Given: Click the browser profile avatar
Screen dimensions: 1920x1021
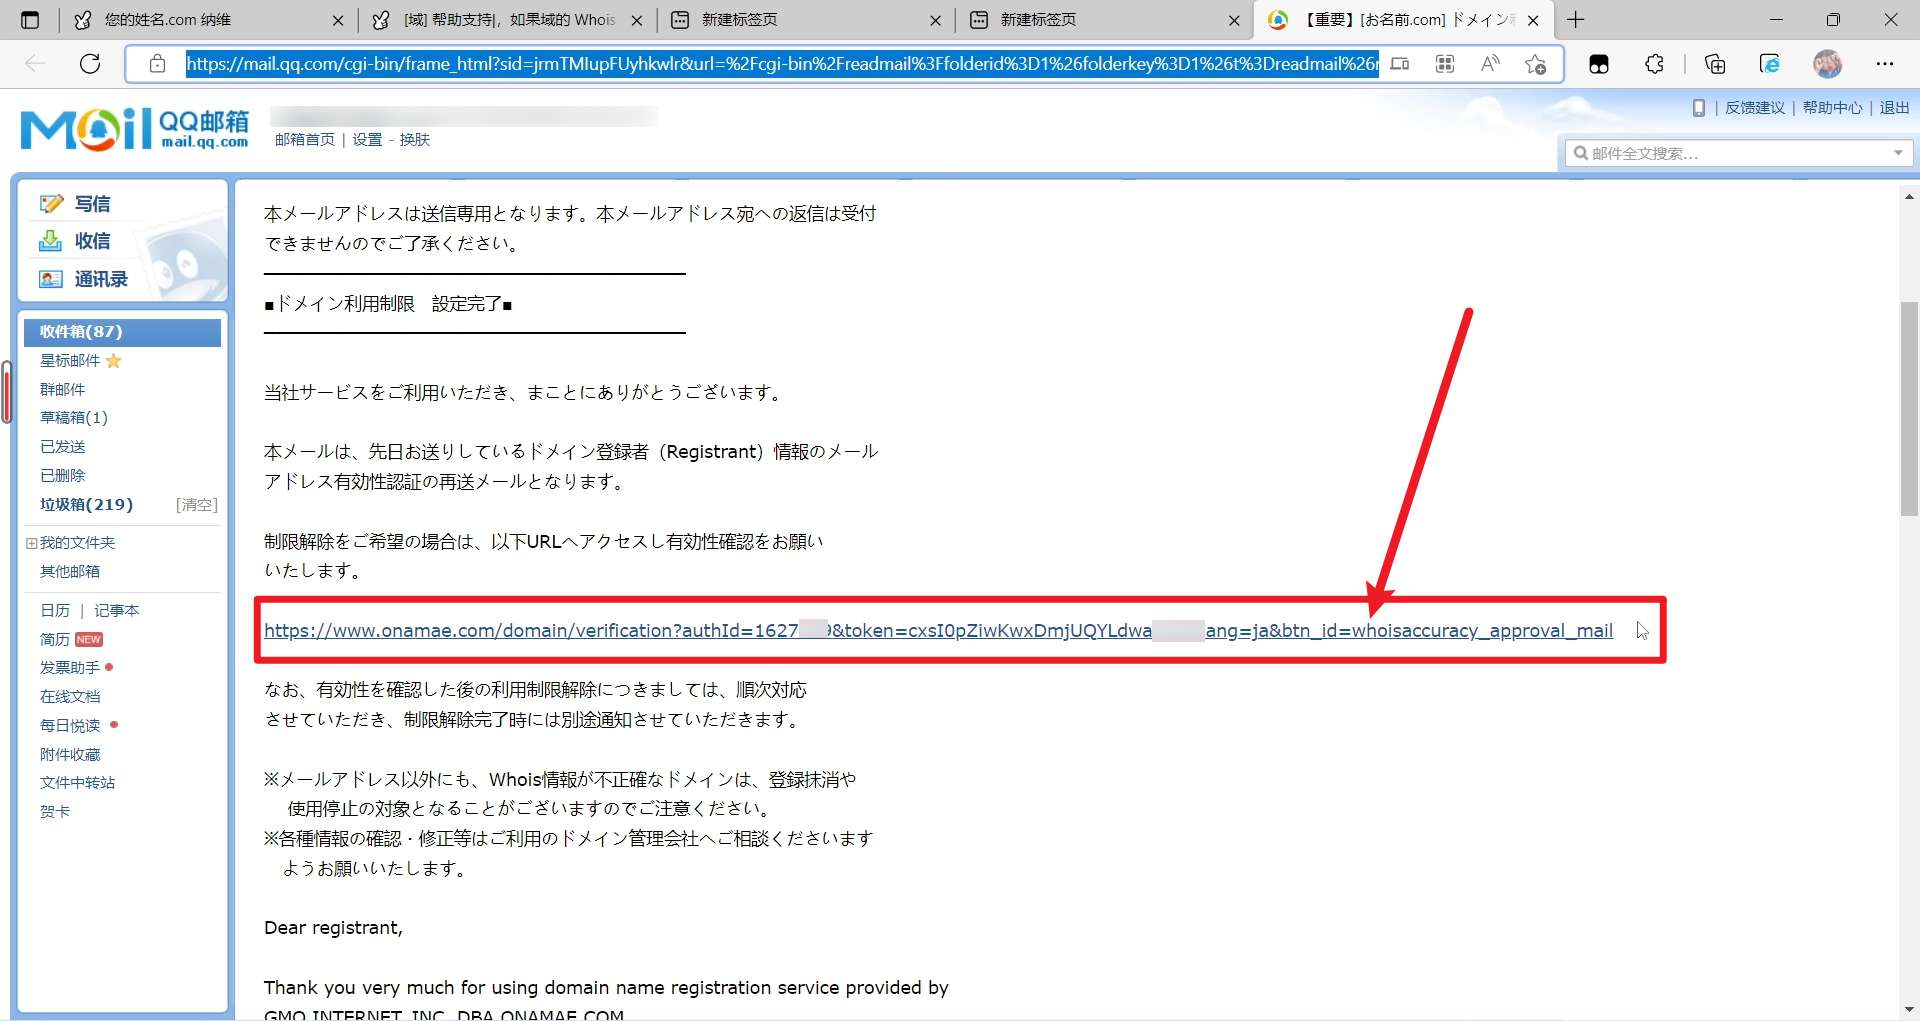Looking at the screenshot, I should click(x=1828, y=63).
